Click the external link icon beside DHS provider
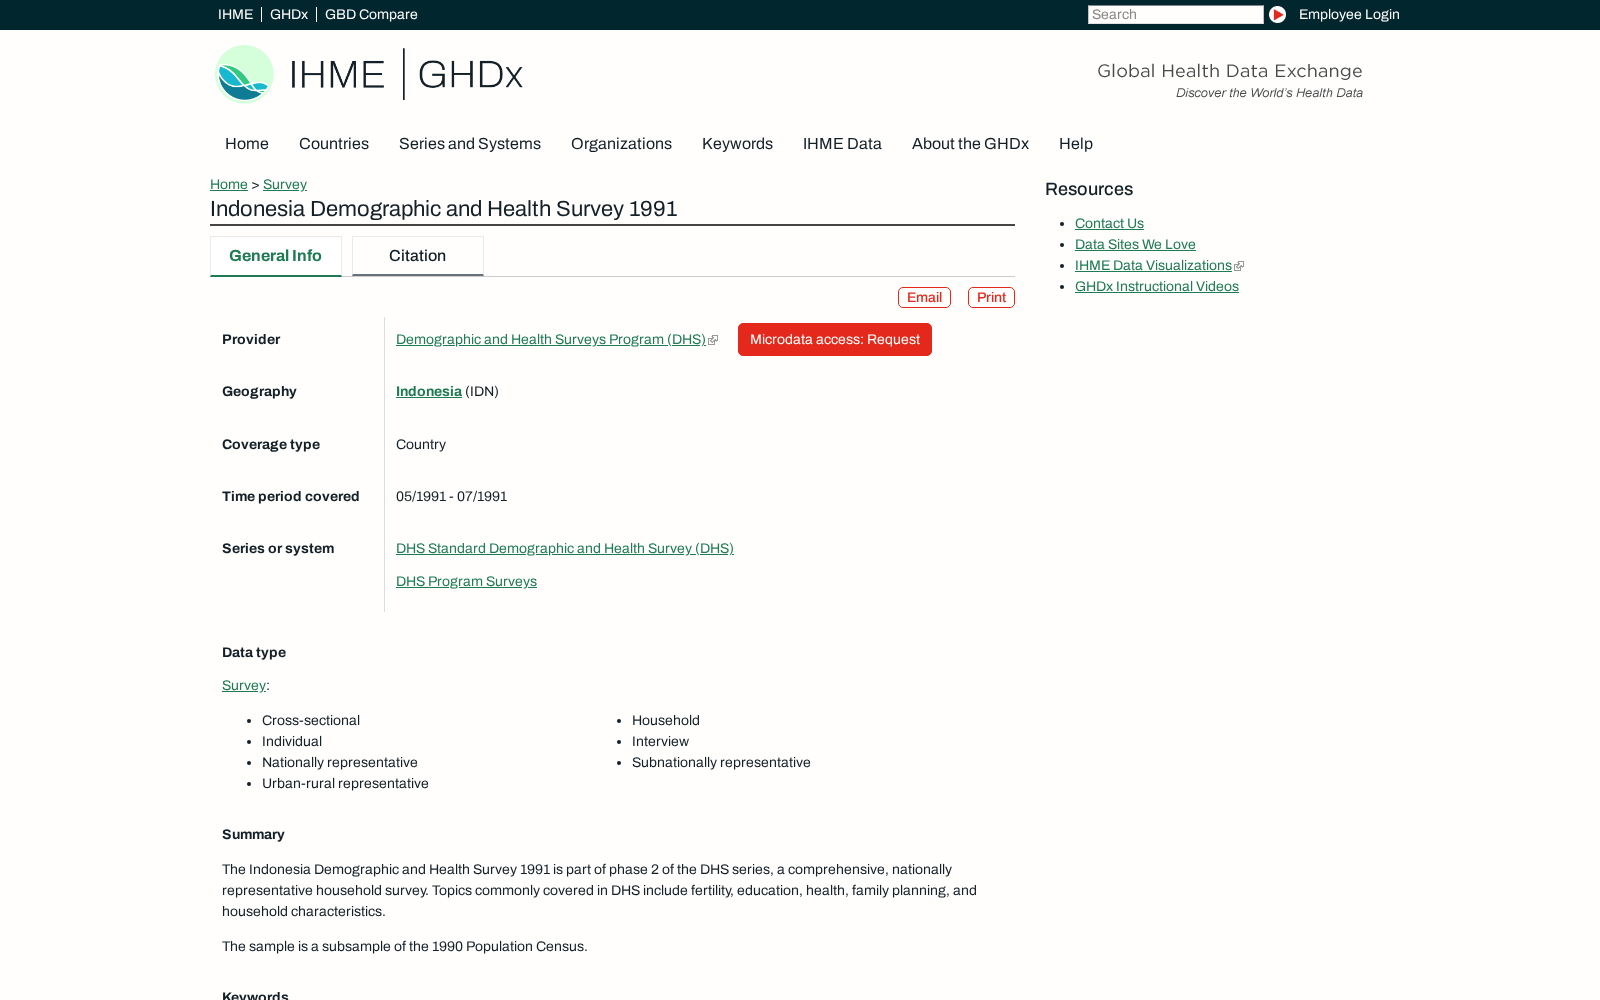Viewport: 1600px width, 1000px height. point(713,340)
